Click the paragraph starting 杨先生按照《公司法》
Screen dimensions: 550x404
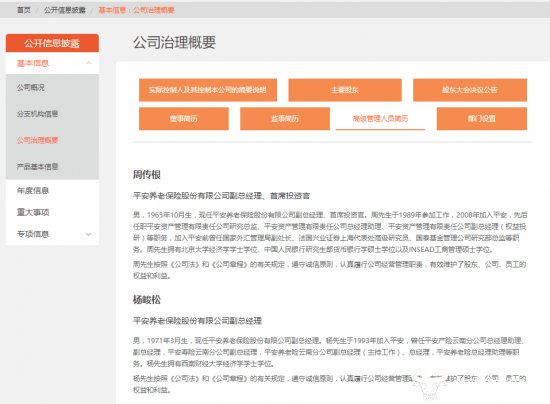tap(329, 384)
